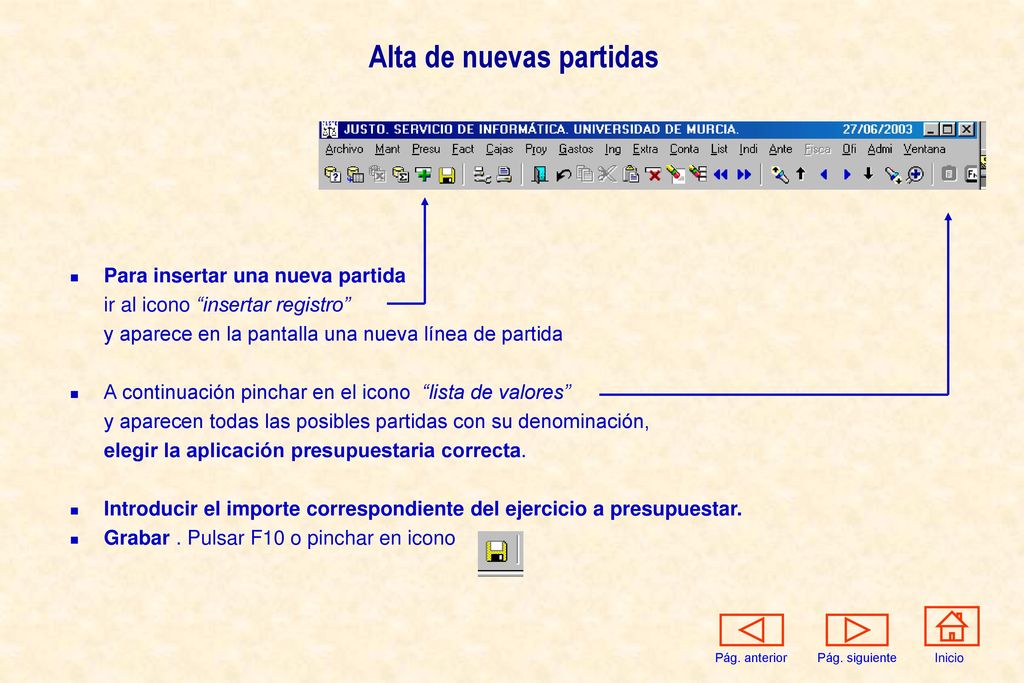
Task: Minimize the JUSTO window
Action: (x=931, y=129)
